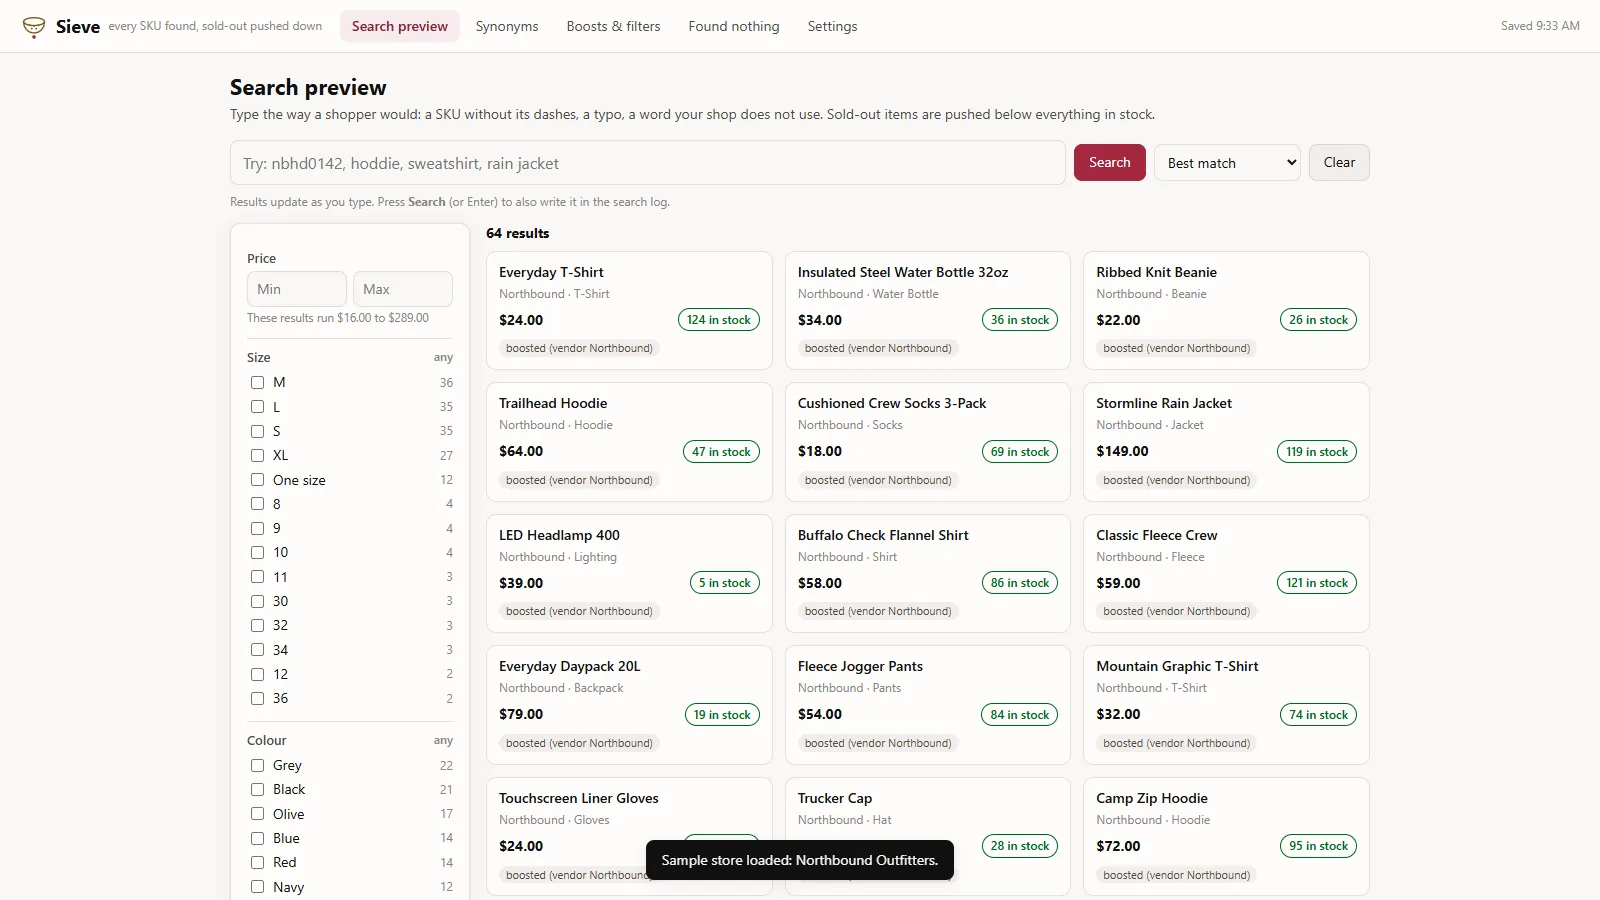Viewport: 1600px width, 900px height.
Task: Click the Sieve logo icon
Action: 34,27
